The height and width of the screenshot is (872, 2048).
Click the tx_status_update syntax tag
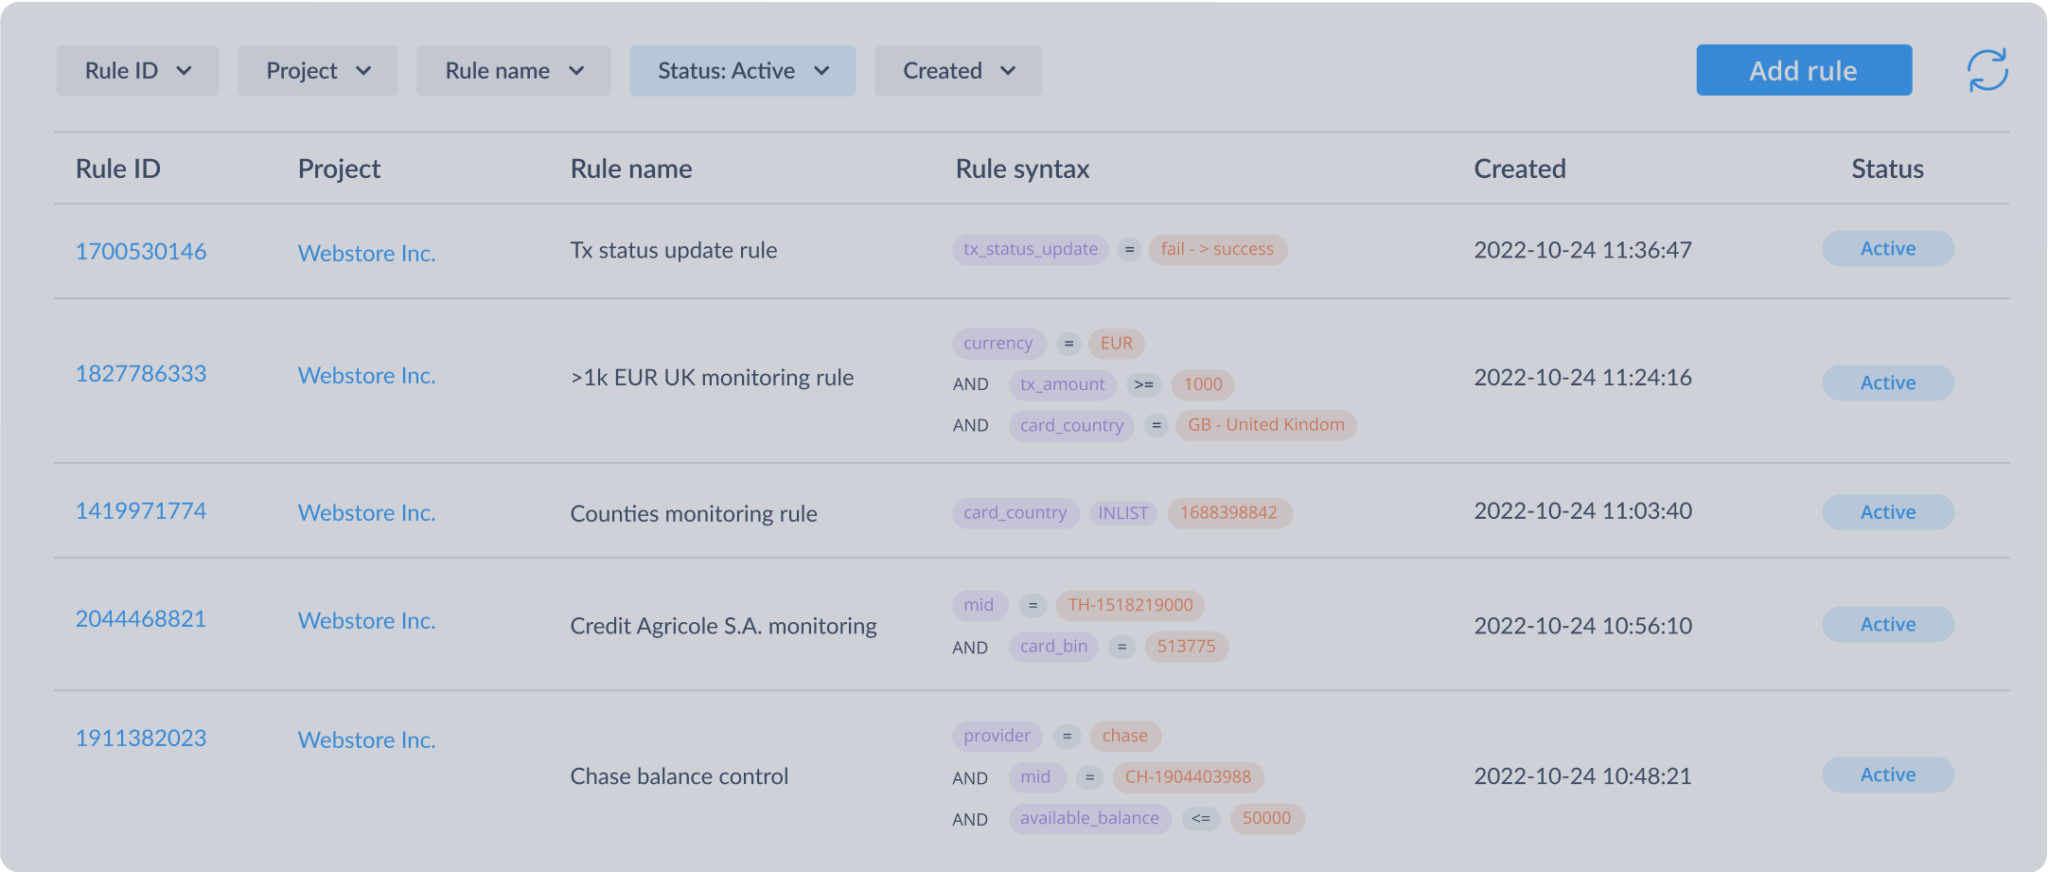coord(1030,249)
